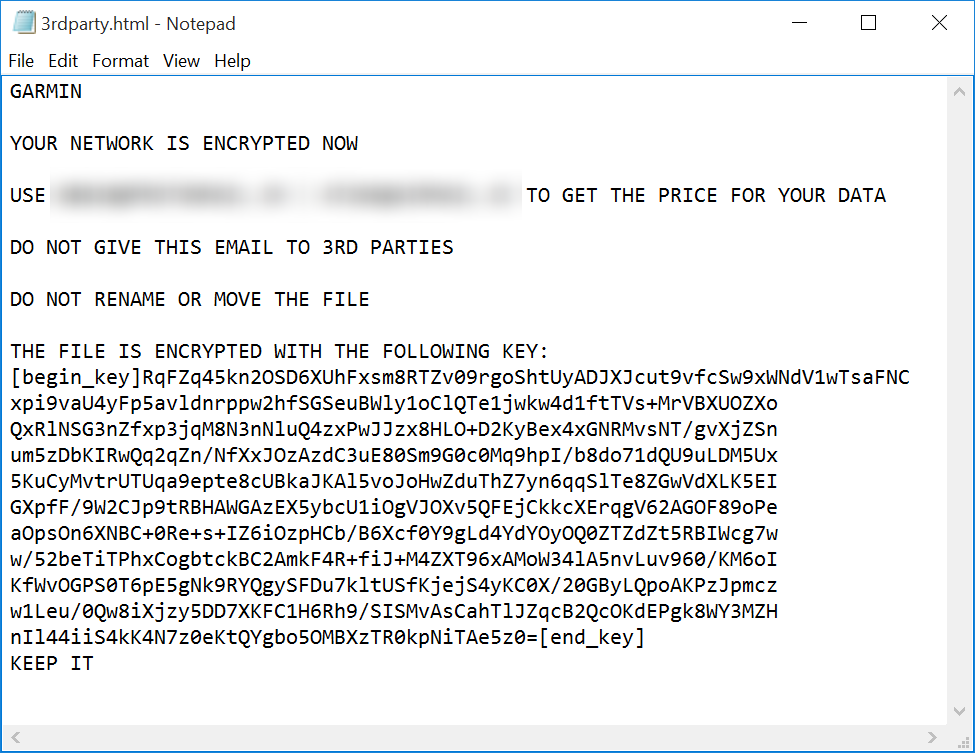Expand the Format menu
Screen dimensions: 975x753
tap(120, 61)
